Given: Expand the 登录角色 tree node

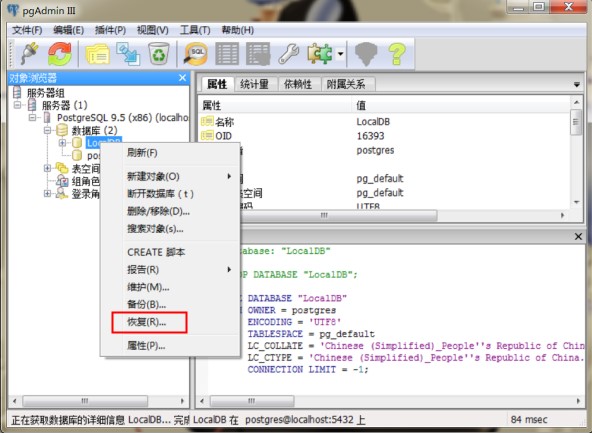Looking at the screenshot, I should tap(47, 194).
